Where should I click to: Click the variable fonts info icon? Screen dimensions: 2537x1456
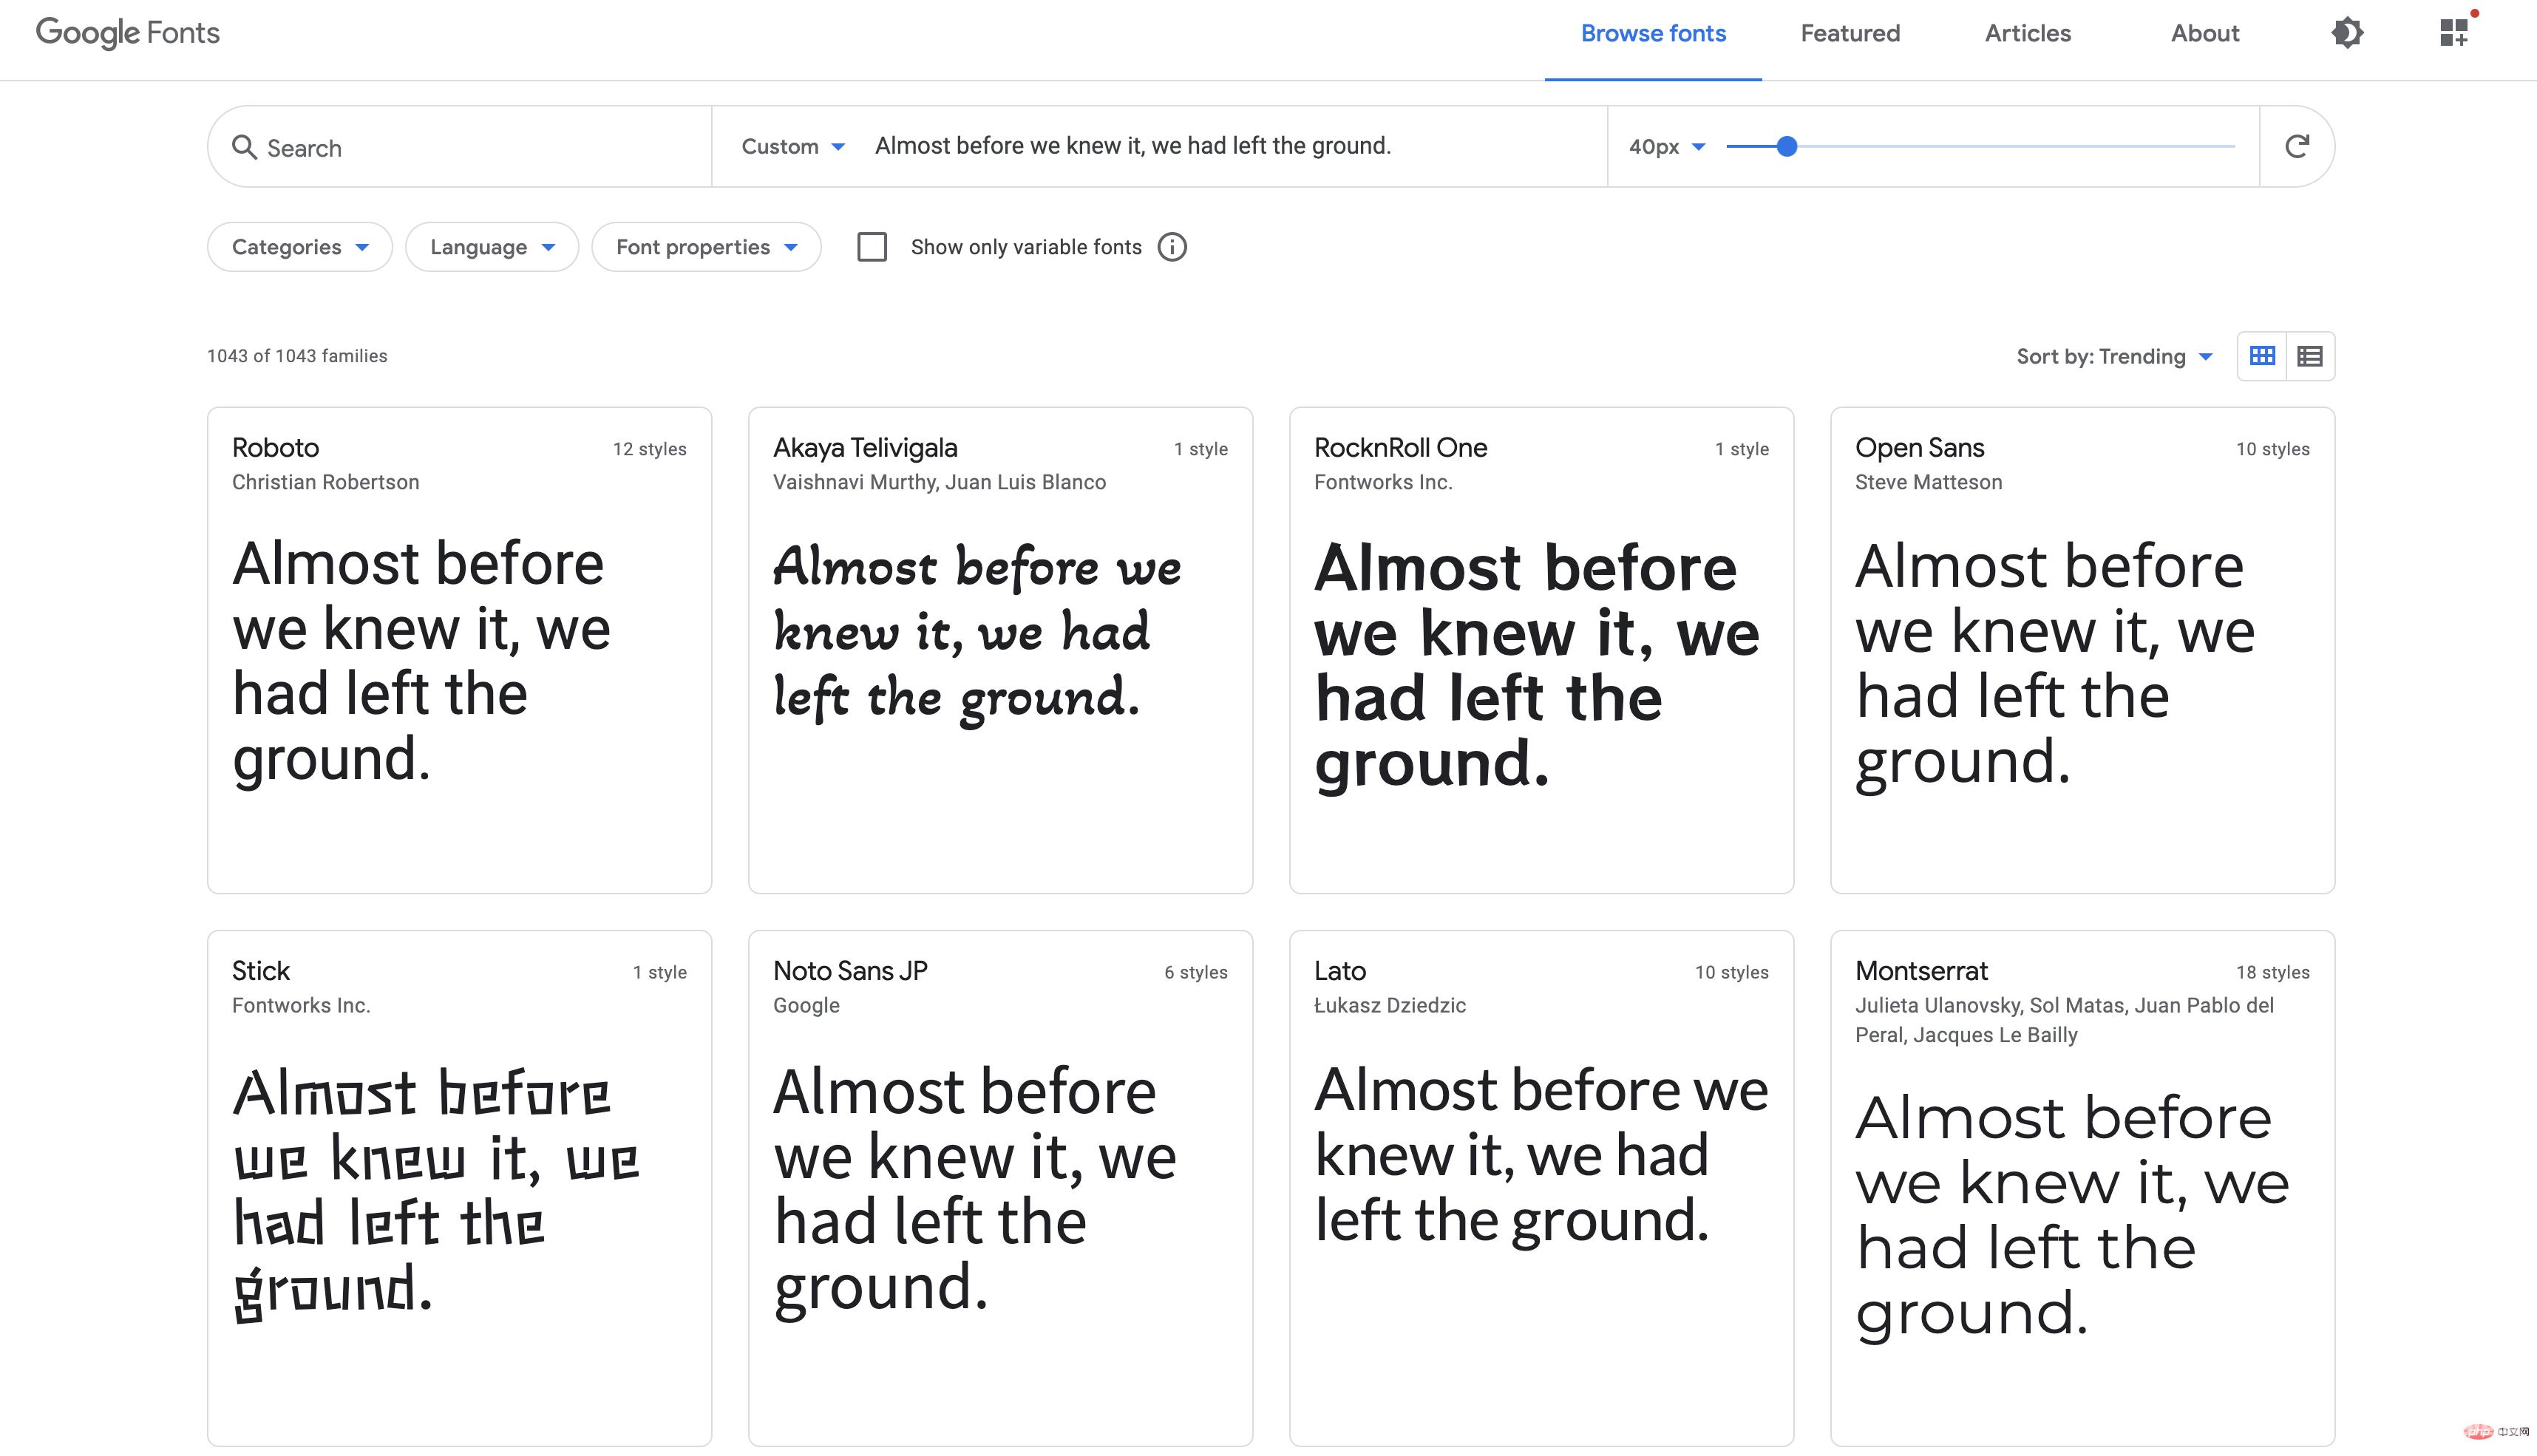pyautogui.click(x=1172, y=247)
